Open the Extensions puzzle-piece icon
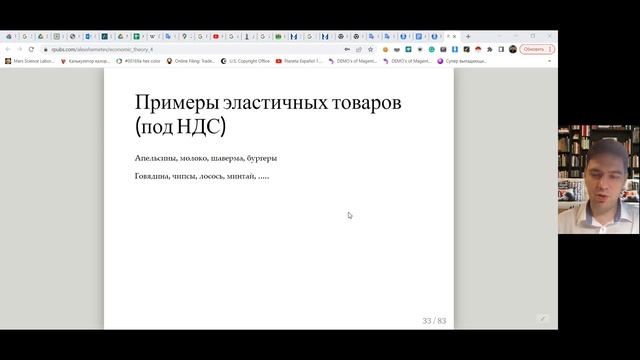The height and width of the screenshot is (360, 640). [490, 49]
